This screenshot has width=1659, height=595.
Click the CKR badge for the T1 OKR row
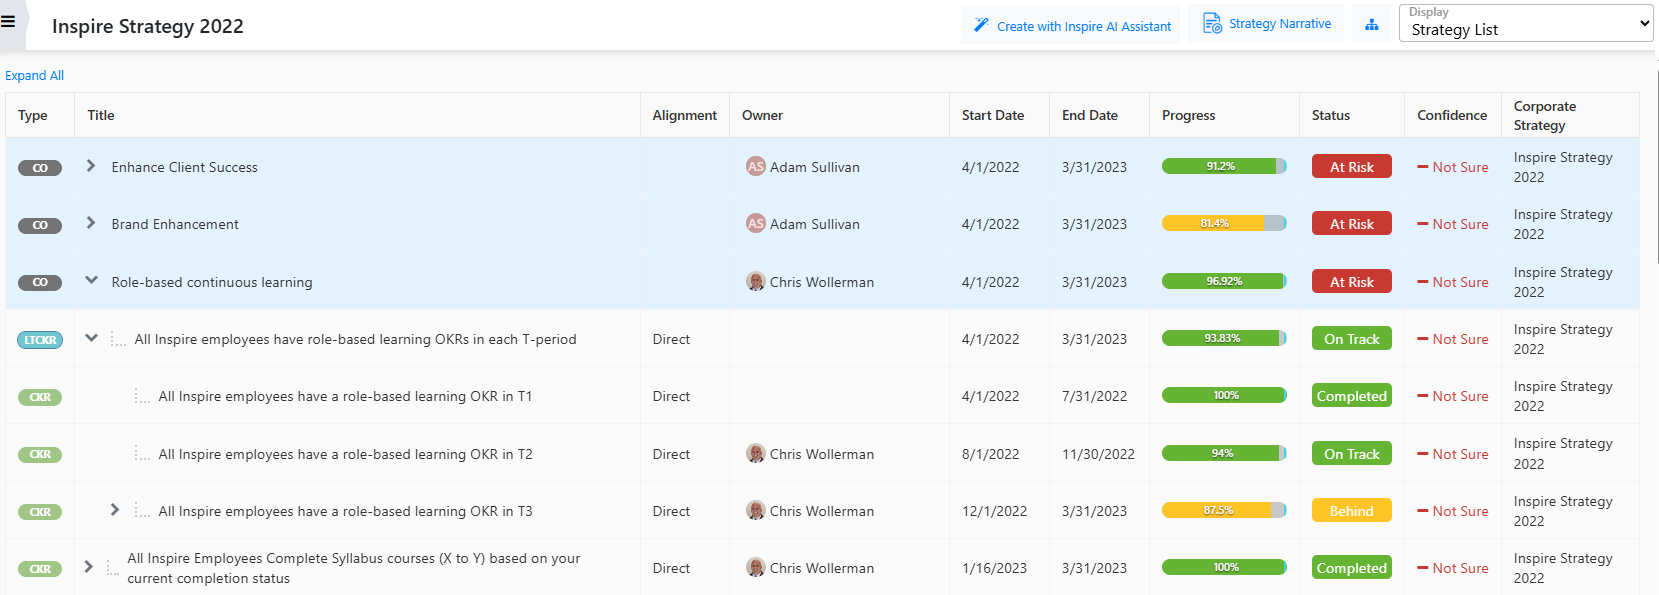(40, 397)
